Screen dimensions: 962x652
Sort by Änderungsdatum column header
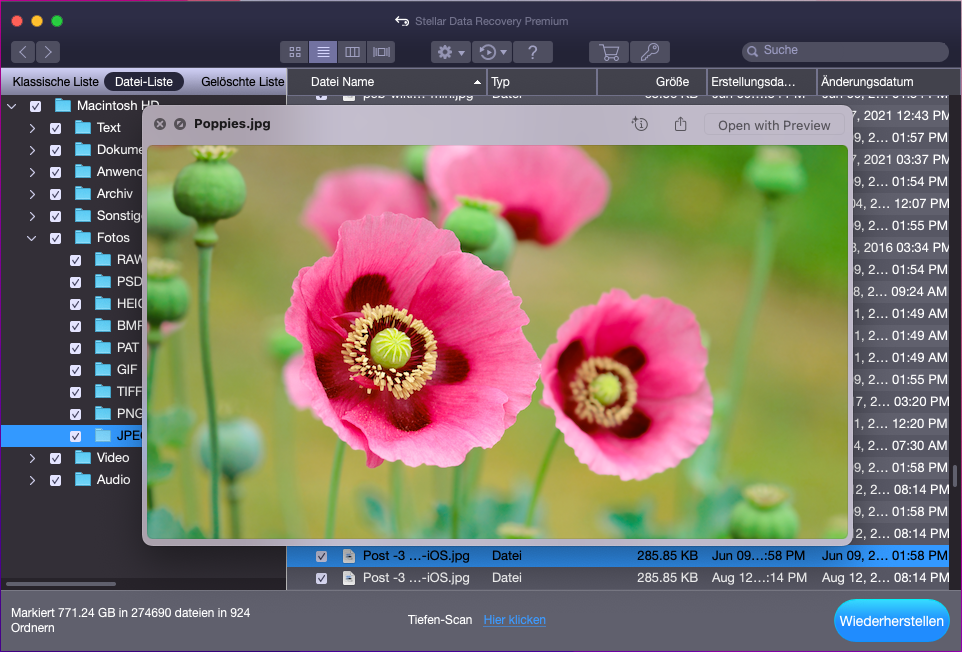coord(883,82)
